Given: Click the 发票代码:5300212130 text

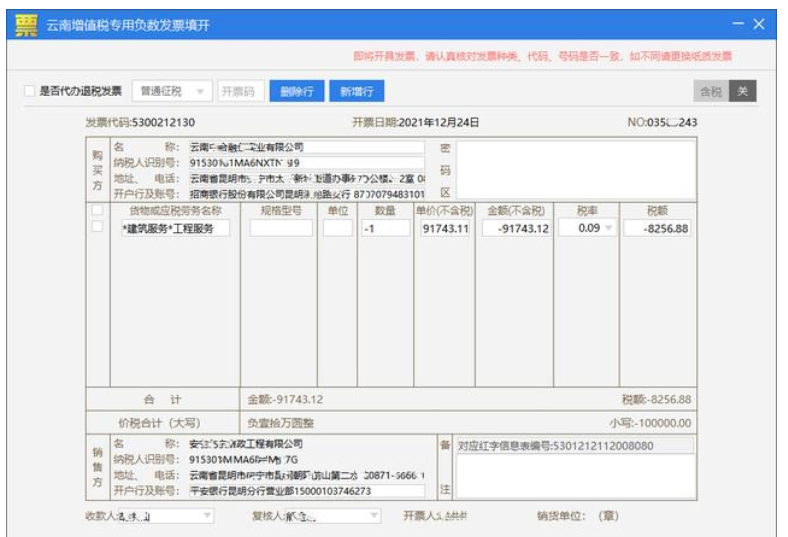Looking at the screenshot, I should click(140, 122).
